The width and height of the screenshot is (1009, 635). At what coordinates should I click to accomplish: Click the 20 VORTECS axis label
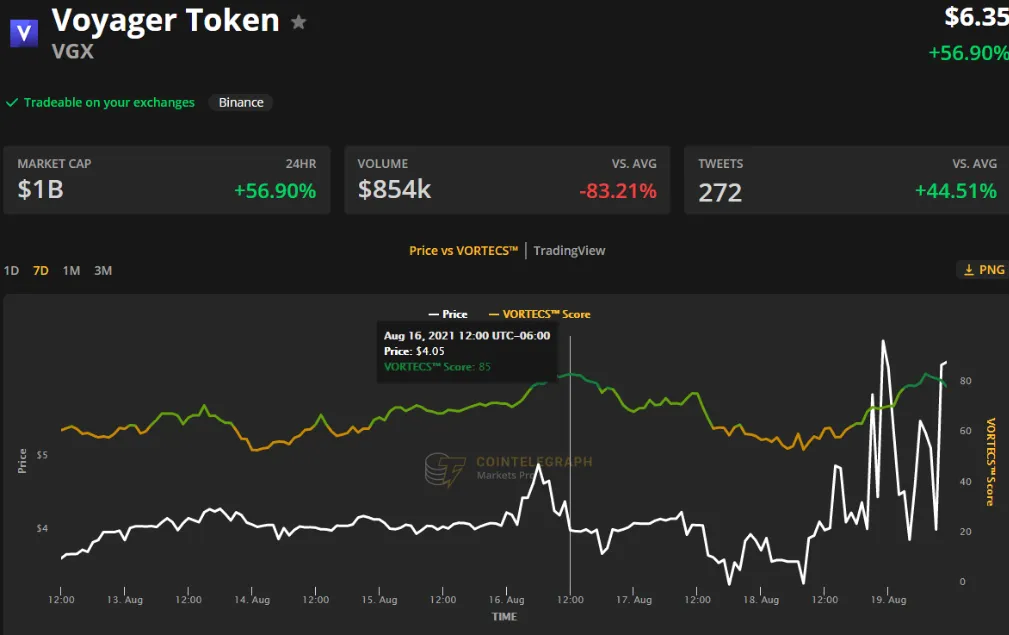[x=965, y=531]
